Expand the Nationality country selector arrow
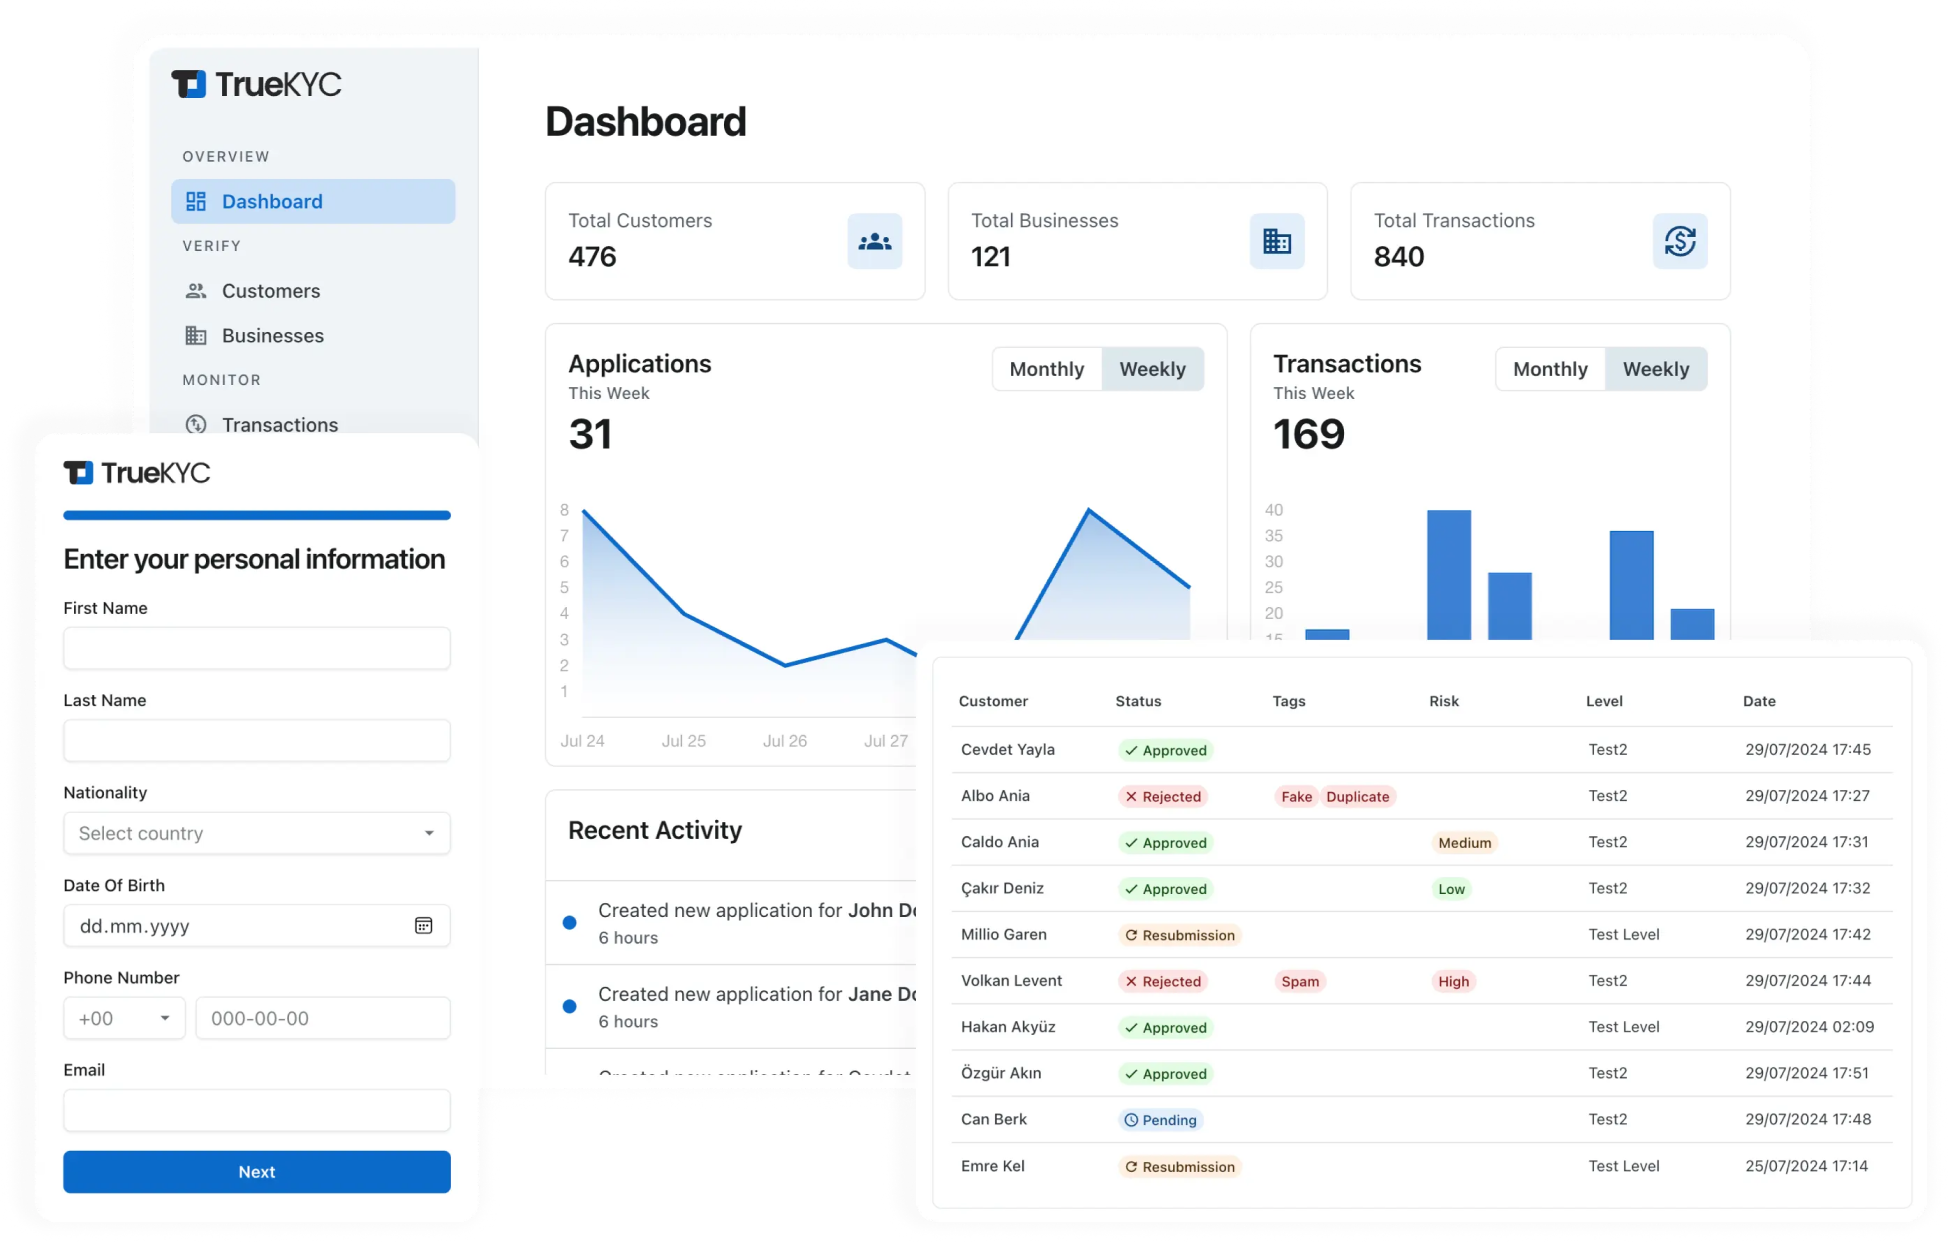Screen dimensions: 1948x1242 coord(431,833)
